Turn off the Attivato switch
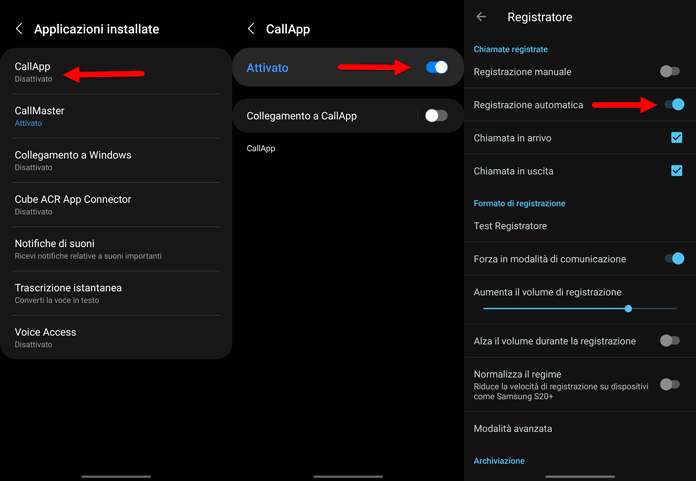This screenshot has width=696, height=481. [437, 67]
